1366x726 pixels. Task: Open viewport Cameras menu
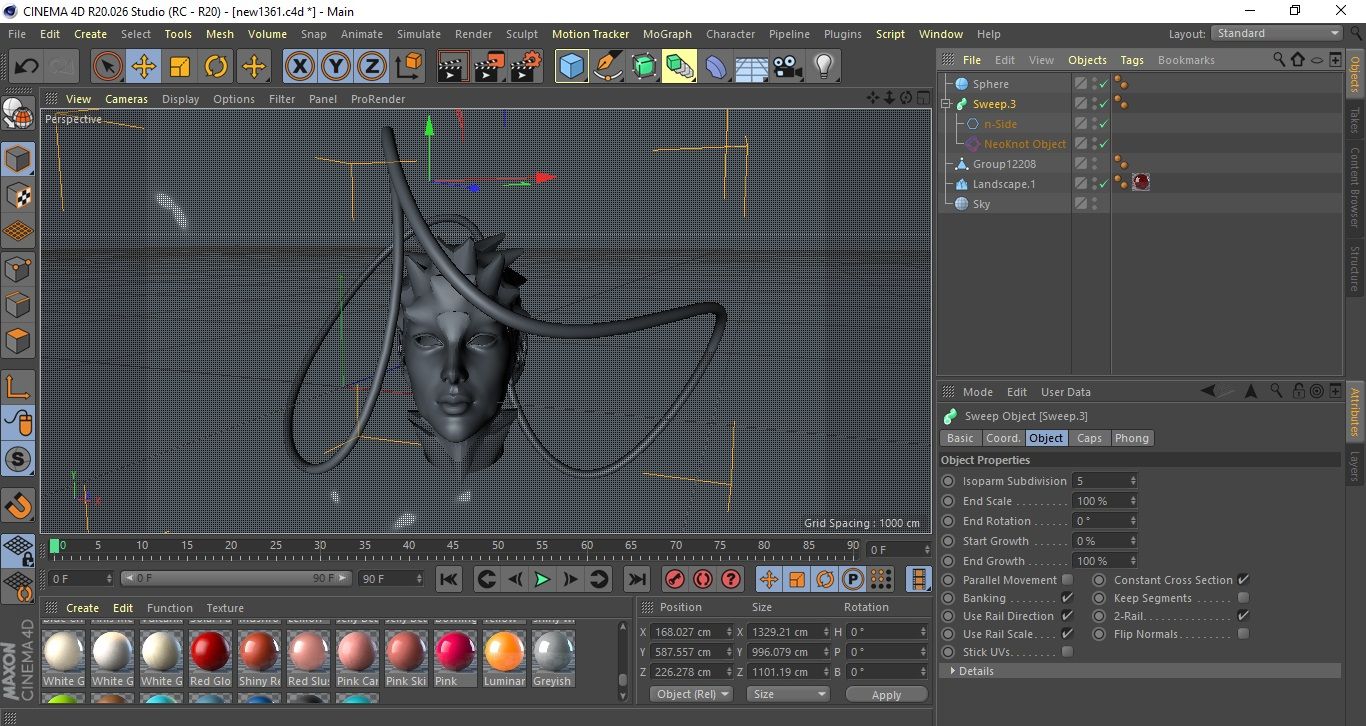127,99
